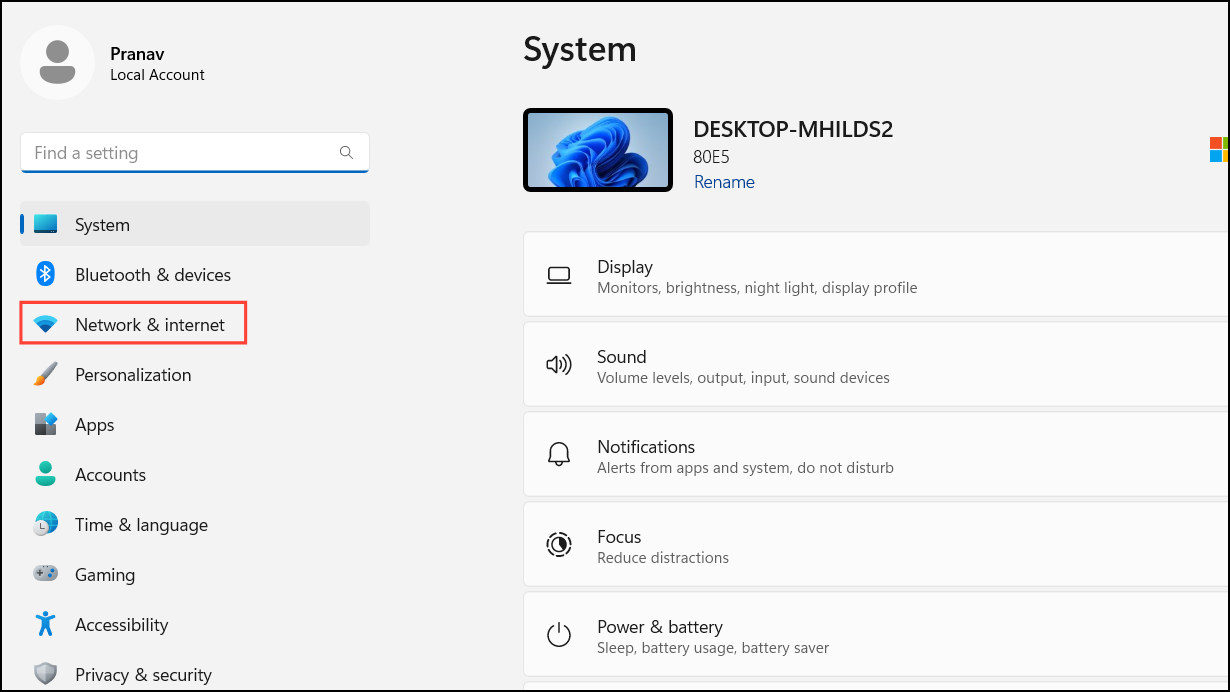
Task: Open System settings category
Action: (195, 224)
